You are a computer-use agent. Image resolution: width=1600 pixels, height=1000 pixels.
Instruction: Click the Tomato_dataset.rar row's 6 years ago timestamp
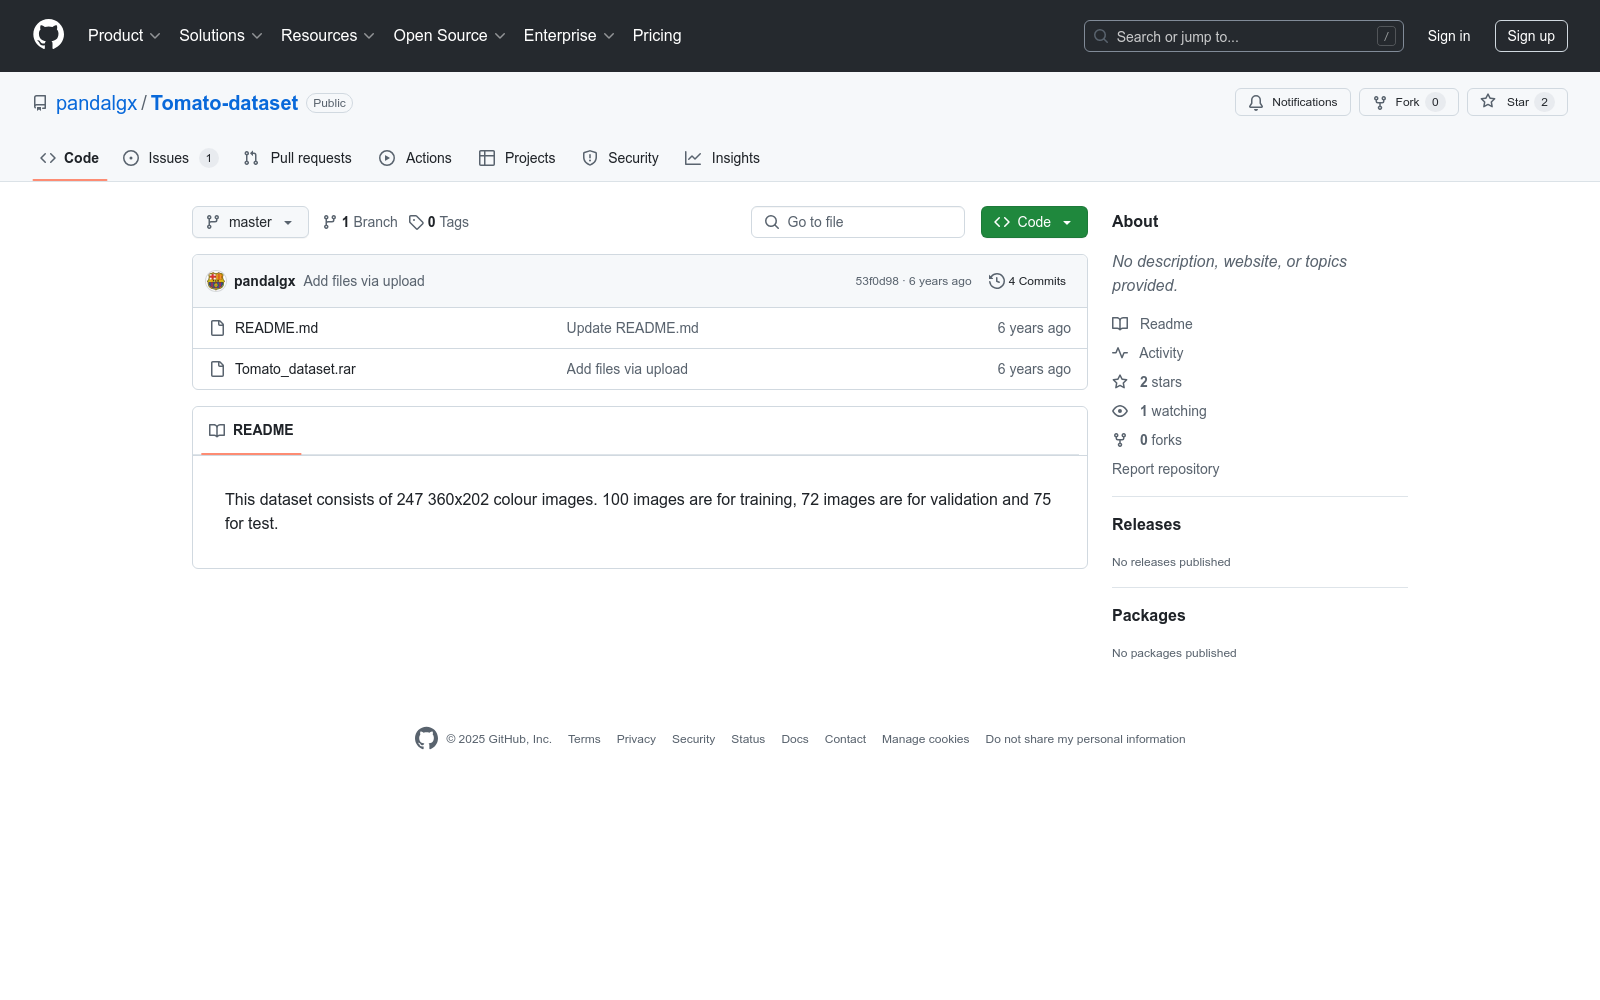pos(1033,369)
